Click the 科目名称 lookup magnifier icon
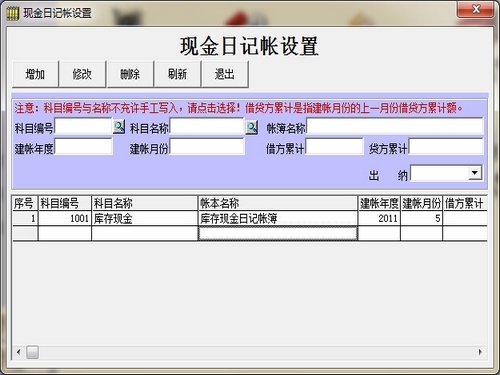500x375 pixels. point(252,127)
